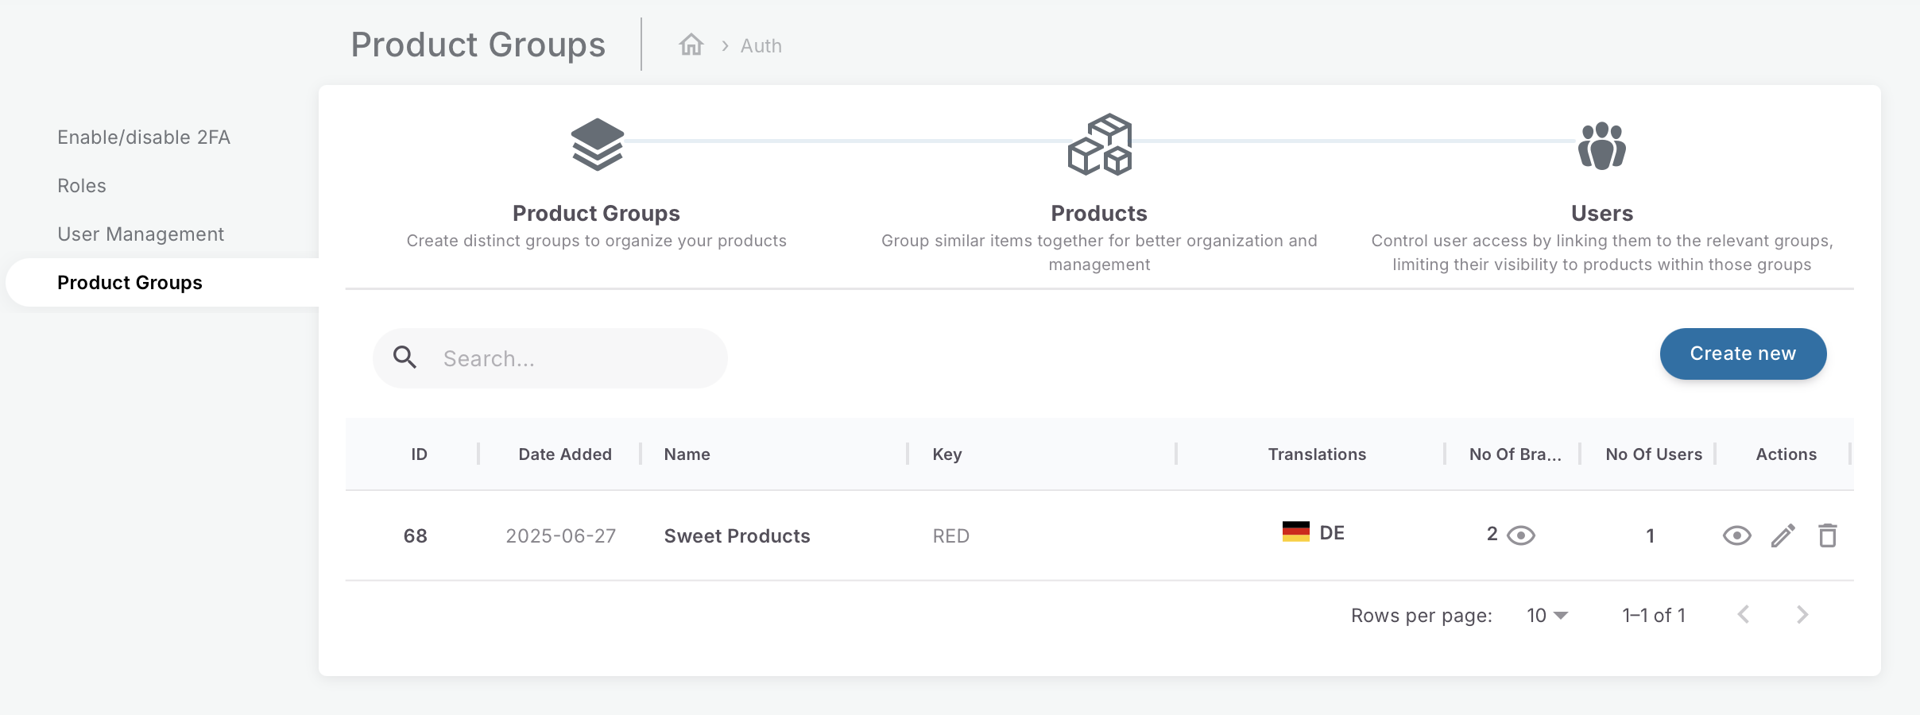The height and width of the screenshot is (715, 1920).
Task: Click the Products boxes icon
Action: pos(1099,145)
